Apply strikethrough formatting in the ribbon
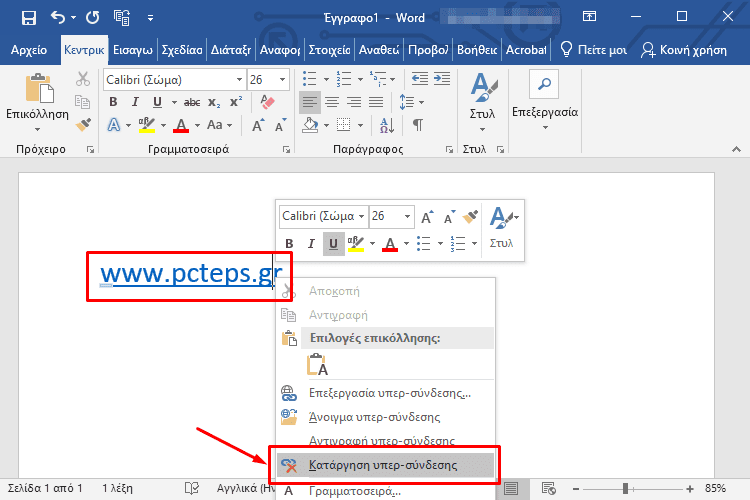This screenshot has height=500, width=750. [192, 102]
